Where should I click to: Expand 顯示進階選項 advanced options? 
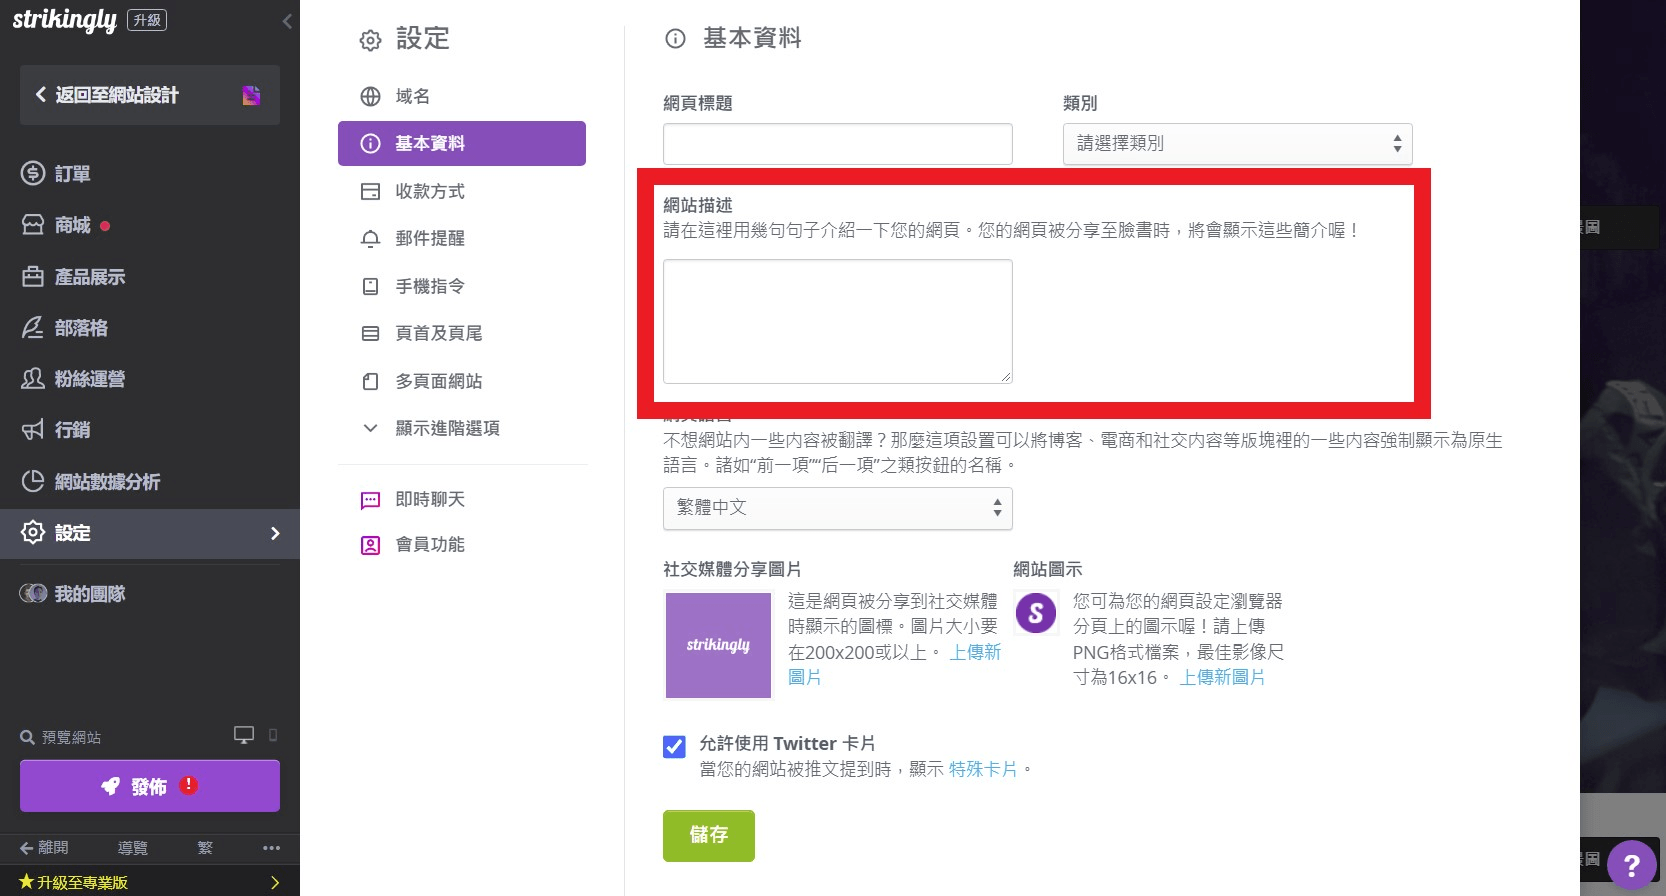pyautogui.click(x=446, y=428)
